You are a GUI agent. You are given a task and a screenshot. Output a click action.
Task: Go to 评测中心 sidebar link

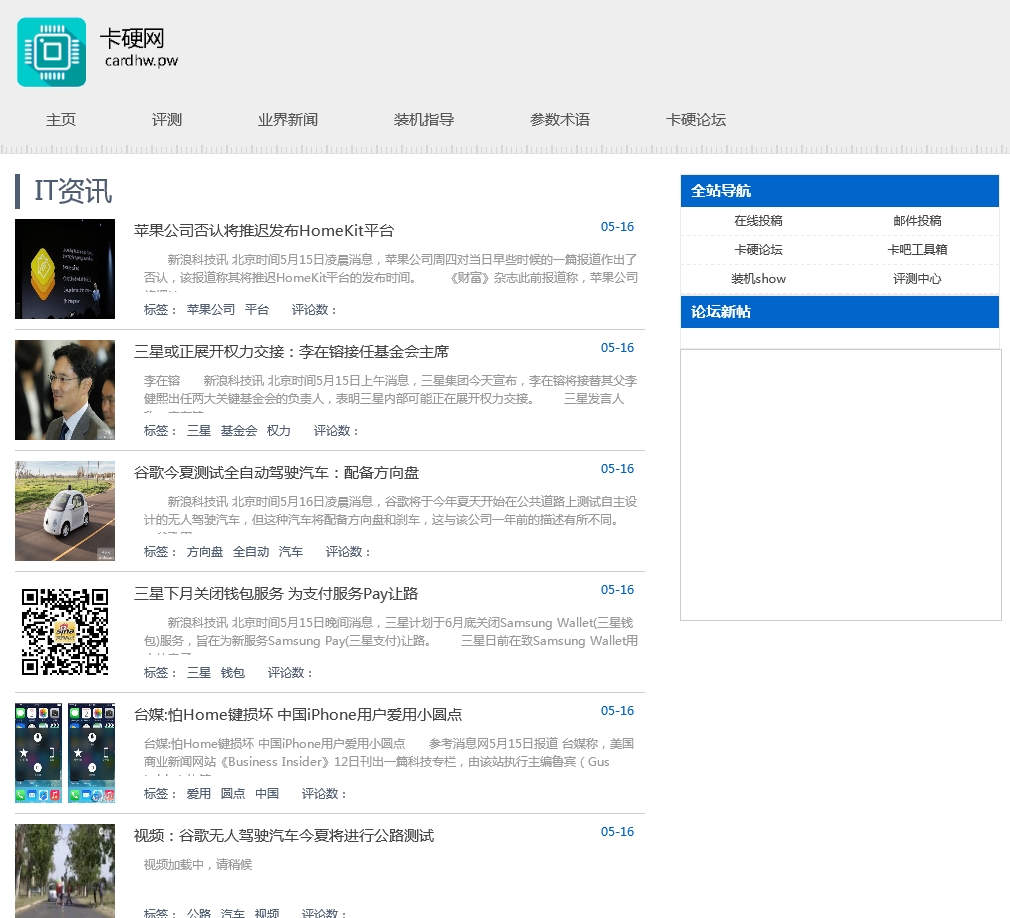[917, 279]
